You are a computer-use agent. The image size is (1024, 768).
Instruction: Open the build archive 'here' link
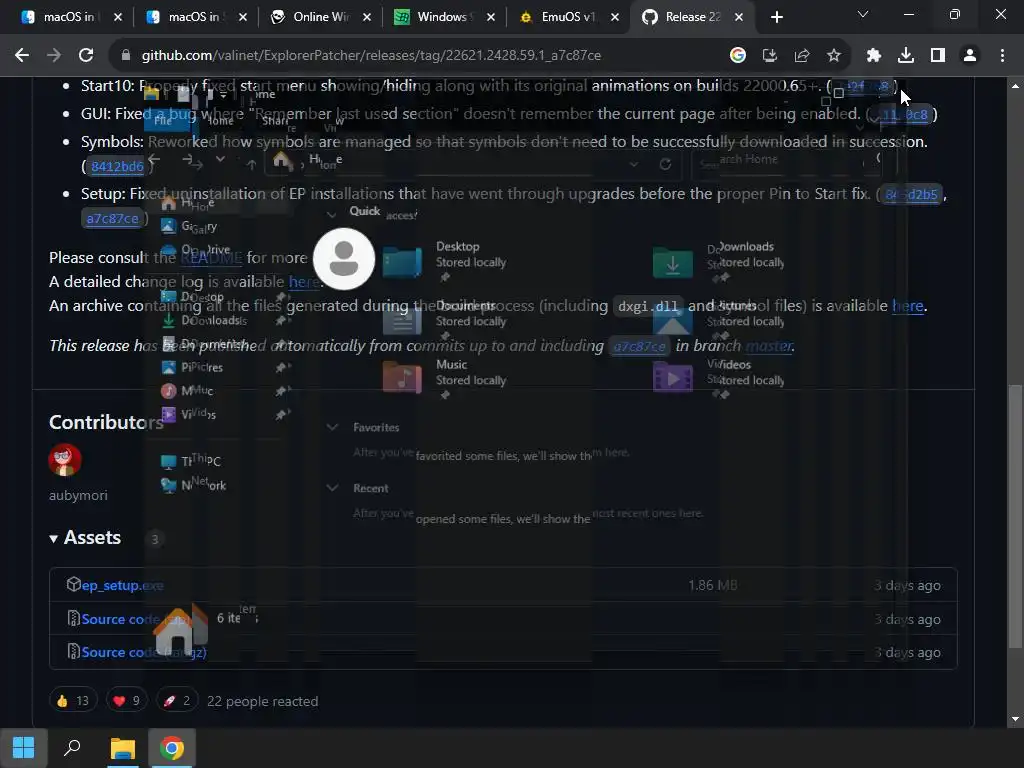click(908, 306)
